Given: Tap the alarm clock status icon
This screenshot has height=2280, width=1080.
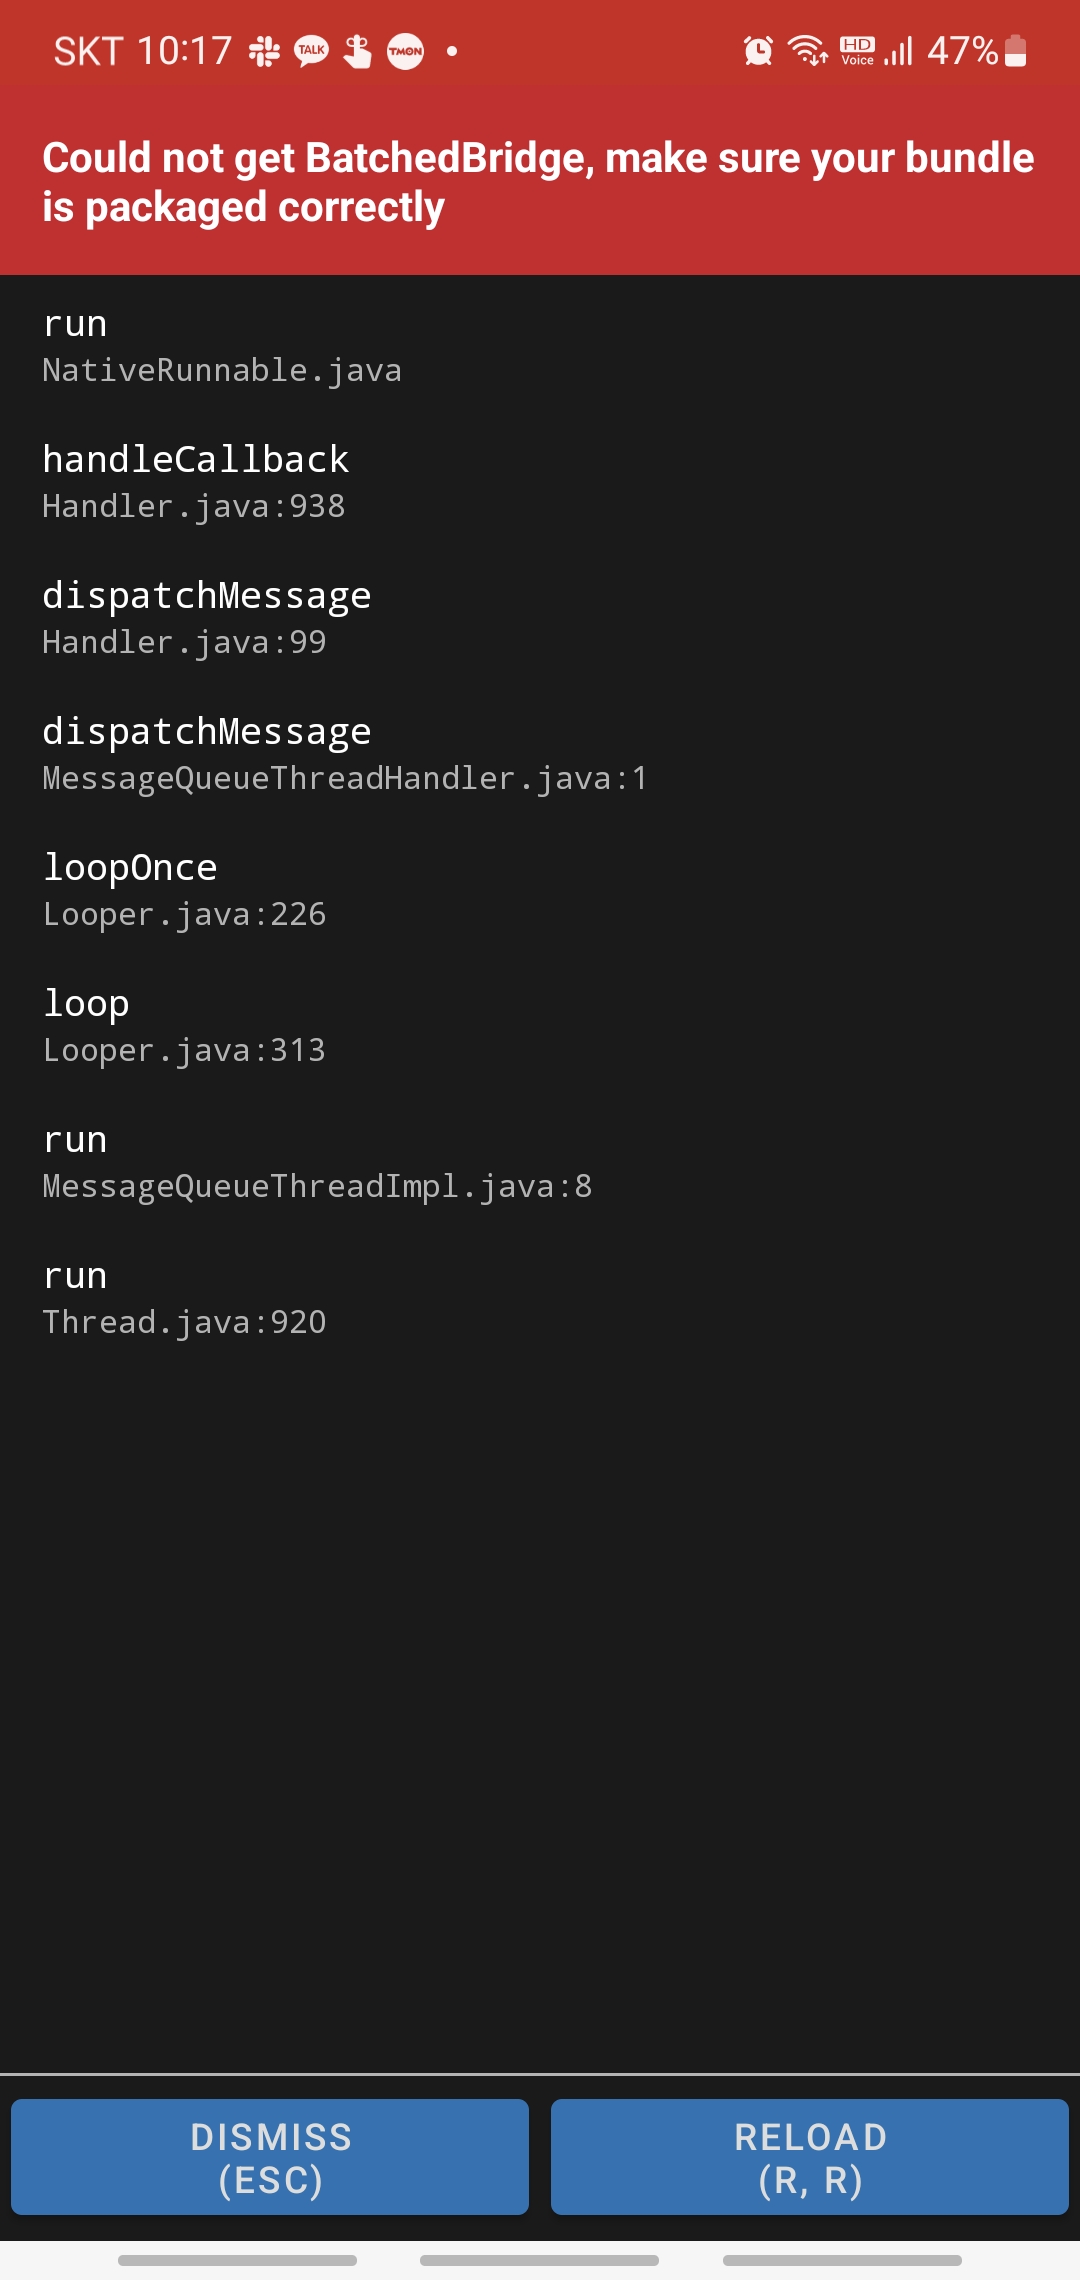Looking at the screenshot, I should [x=759, y=50].
